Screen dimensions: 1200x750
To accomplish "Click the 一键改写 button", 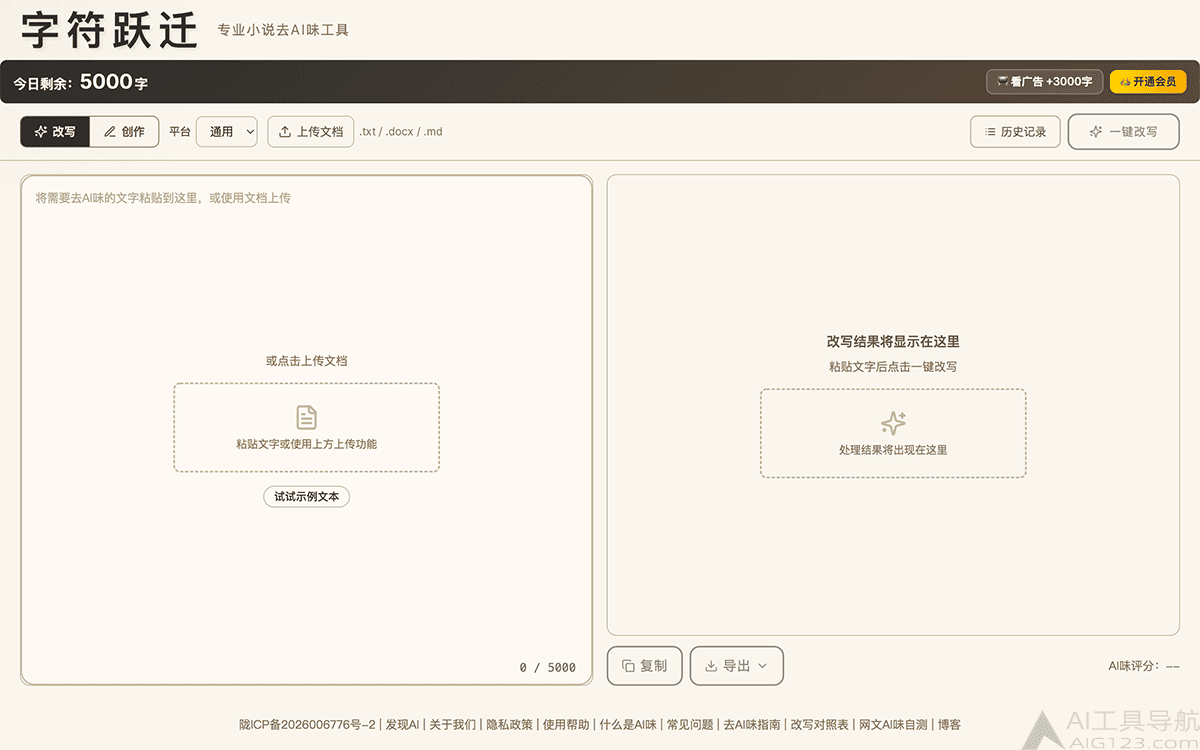I will (1123, 132).
